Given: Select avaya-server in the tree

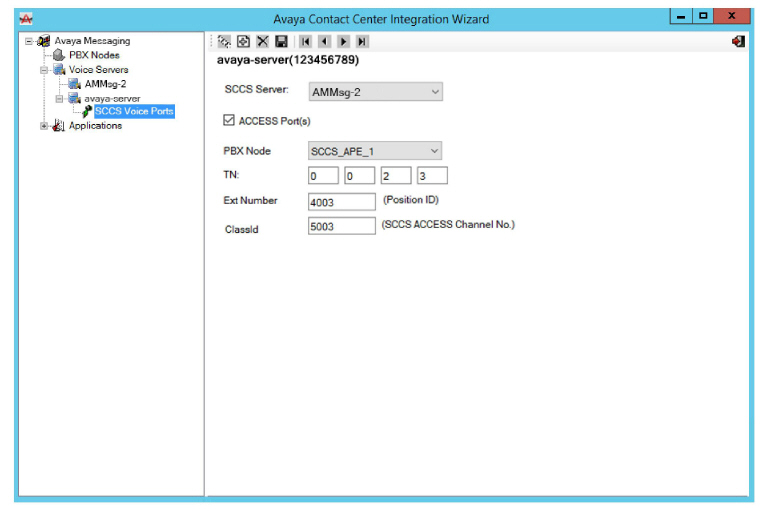Looking at the screenshot, I should click(112, 98).
